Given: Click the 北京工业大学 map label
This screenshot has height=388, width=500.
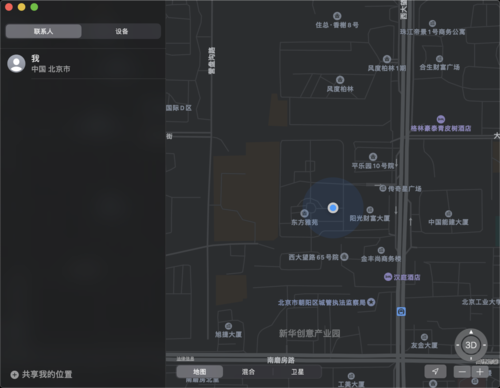Looking at the screenshot, I should 480,302.
